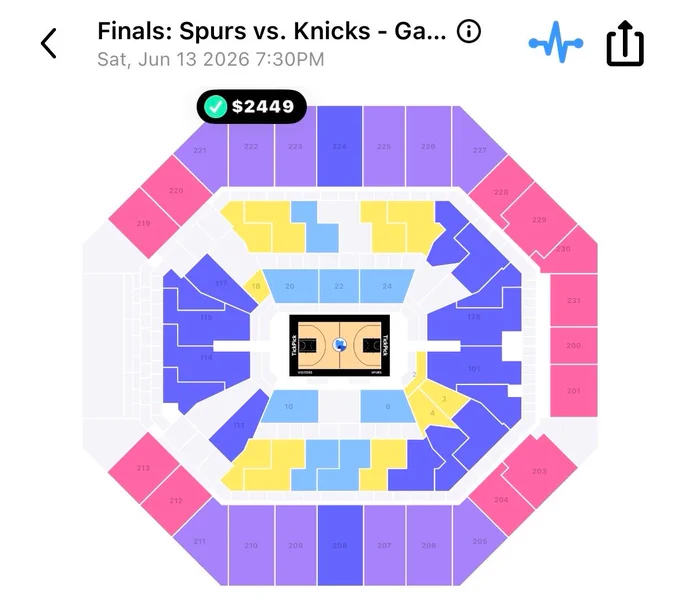Select pink corner section 219
This screenshot has width=680, height=600.
pos(144,223)
